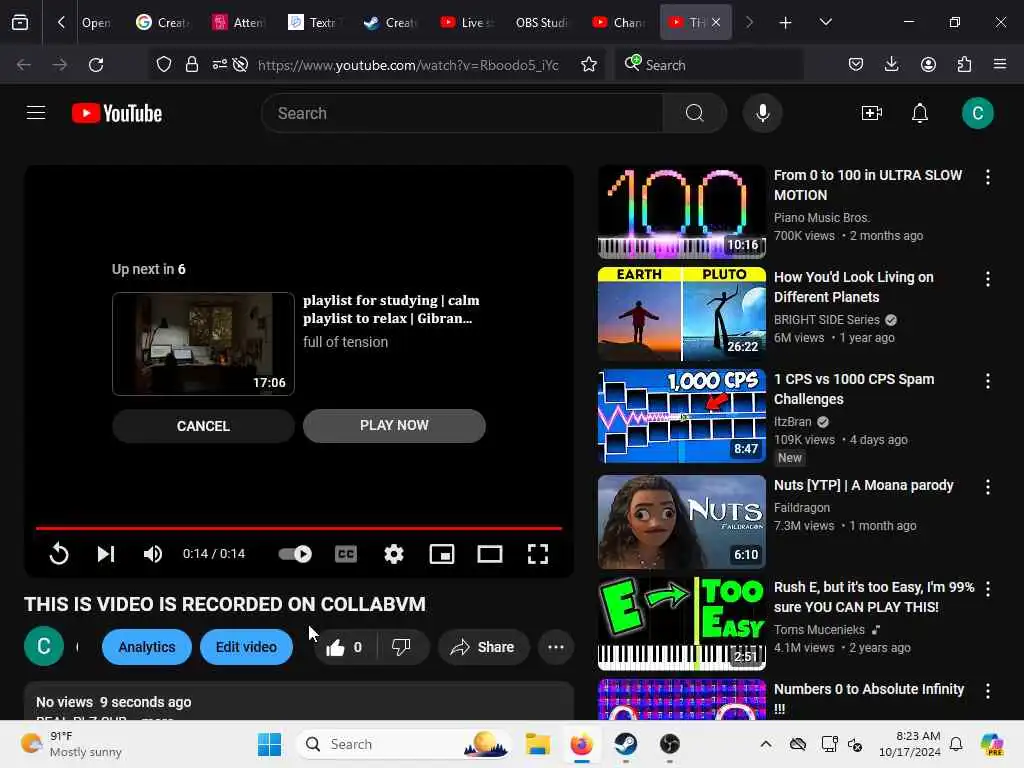
Task: Dislike the video
Action: pyautogui.click(x=402, y=647)
